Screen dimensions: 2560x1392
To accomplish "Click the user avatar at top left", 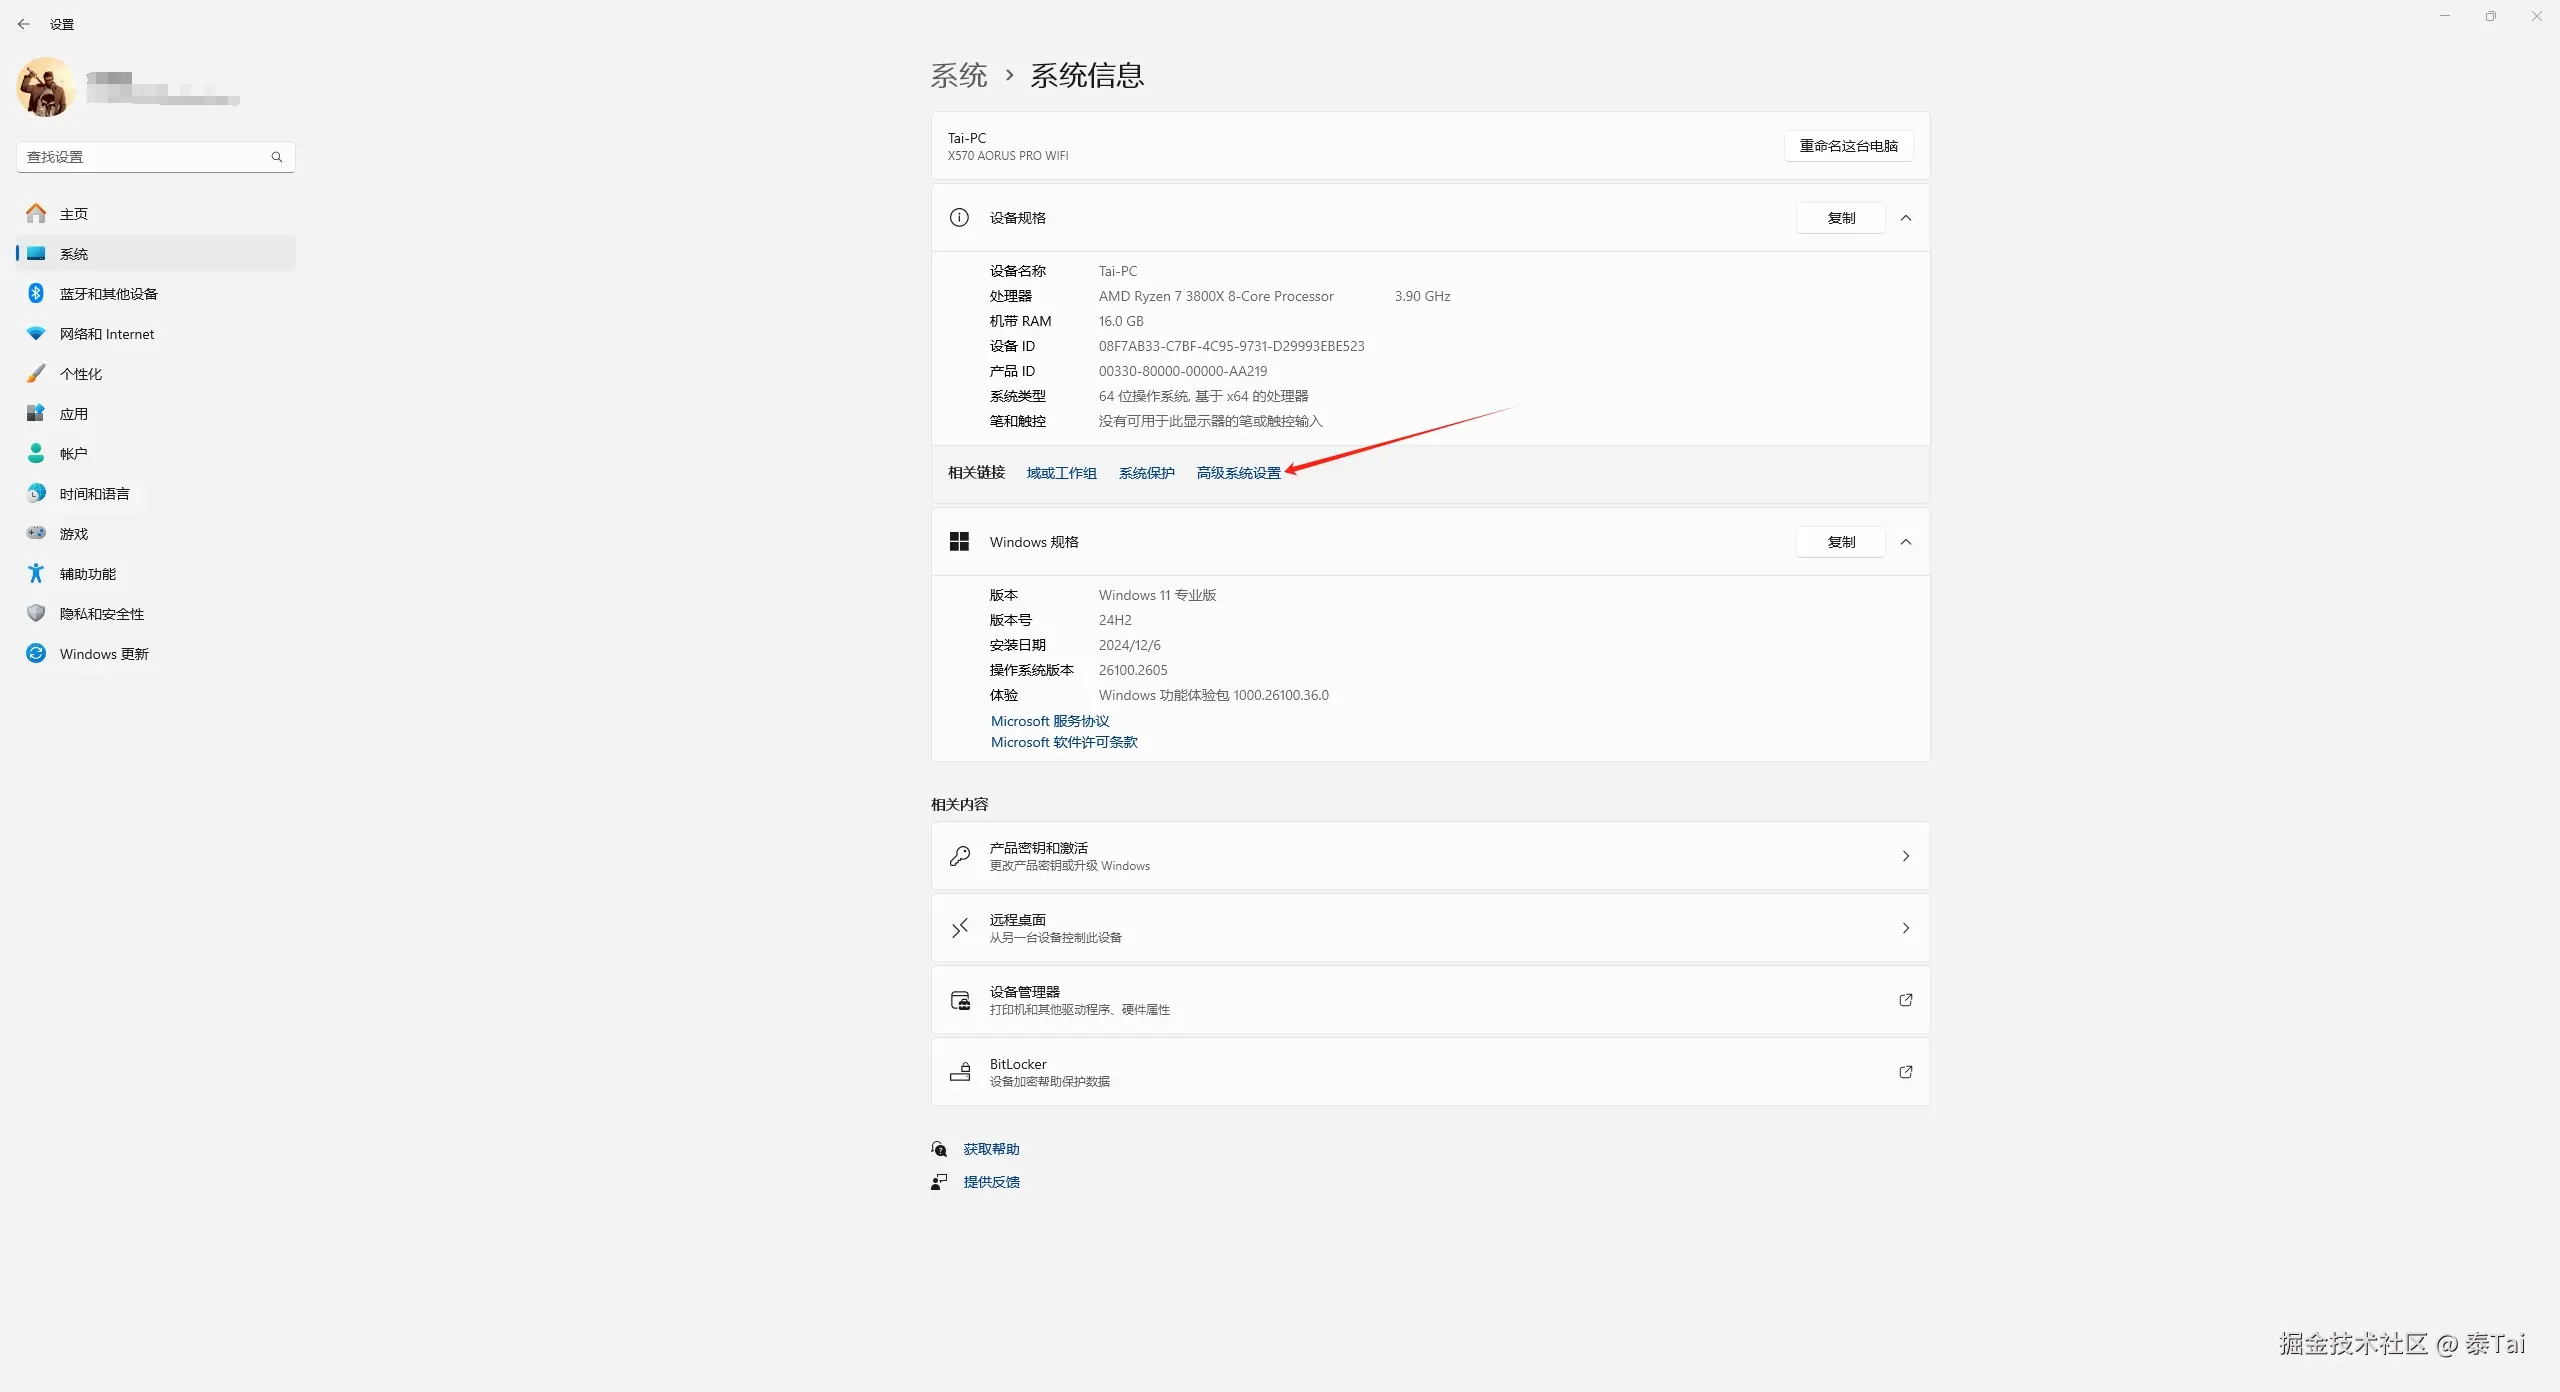I will pyautogui.click(x=44, y=87).
